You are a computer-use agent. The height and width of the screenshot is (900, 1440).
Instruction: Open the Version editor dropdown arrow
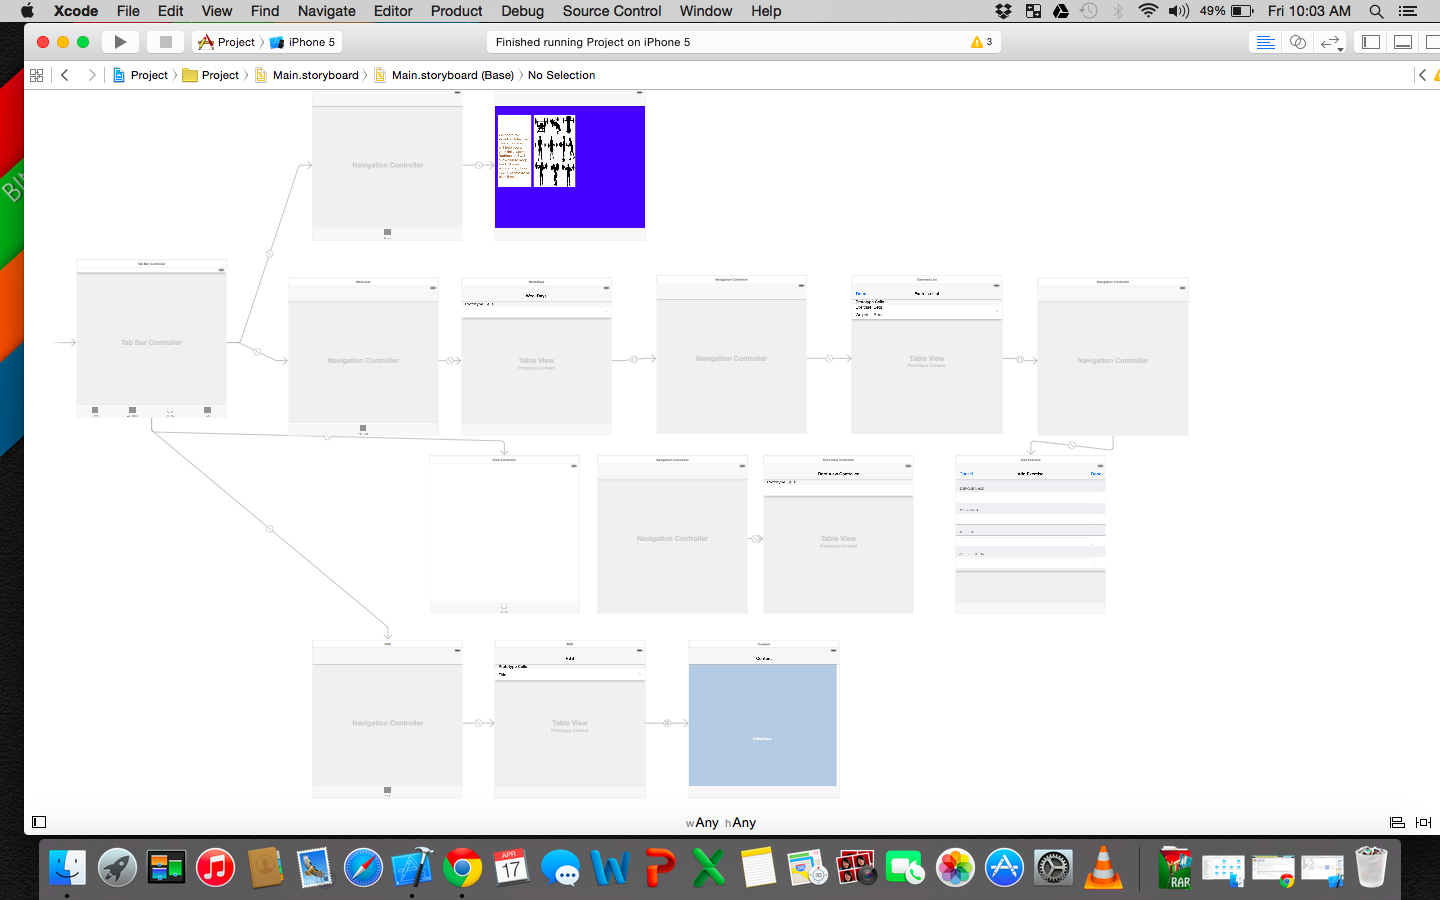click(x=1339, y=48)
